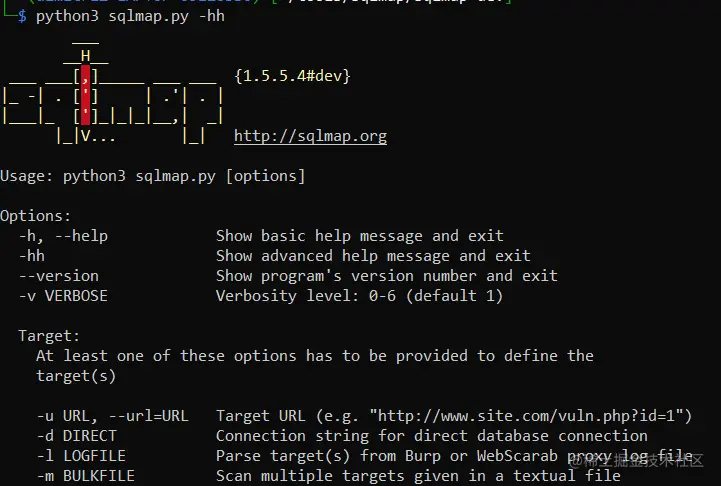Viewport: 721px width, 486px height.
Task: Click the --version option entry
Action: coord(58,276)
